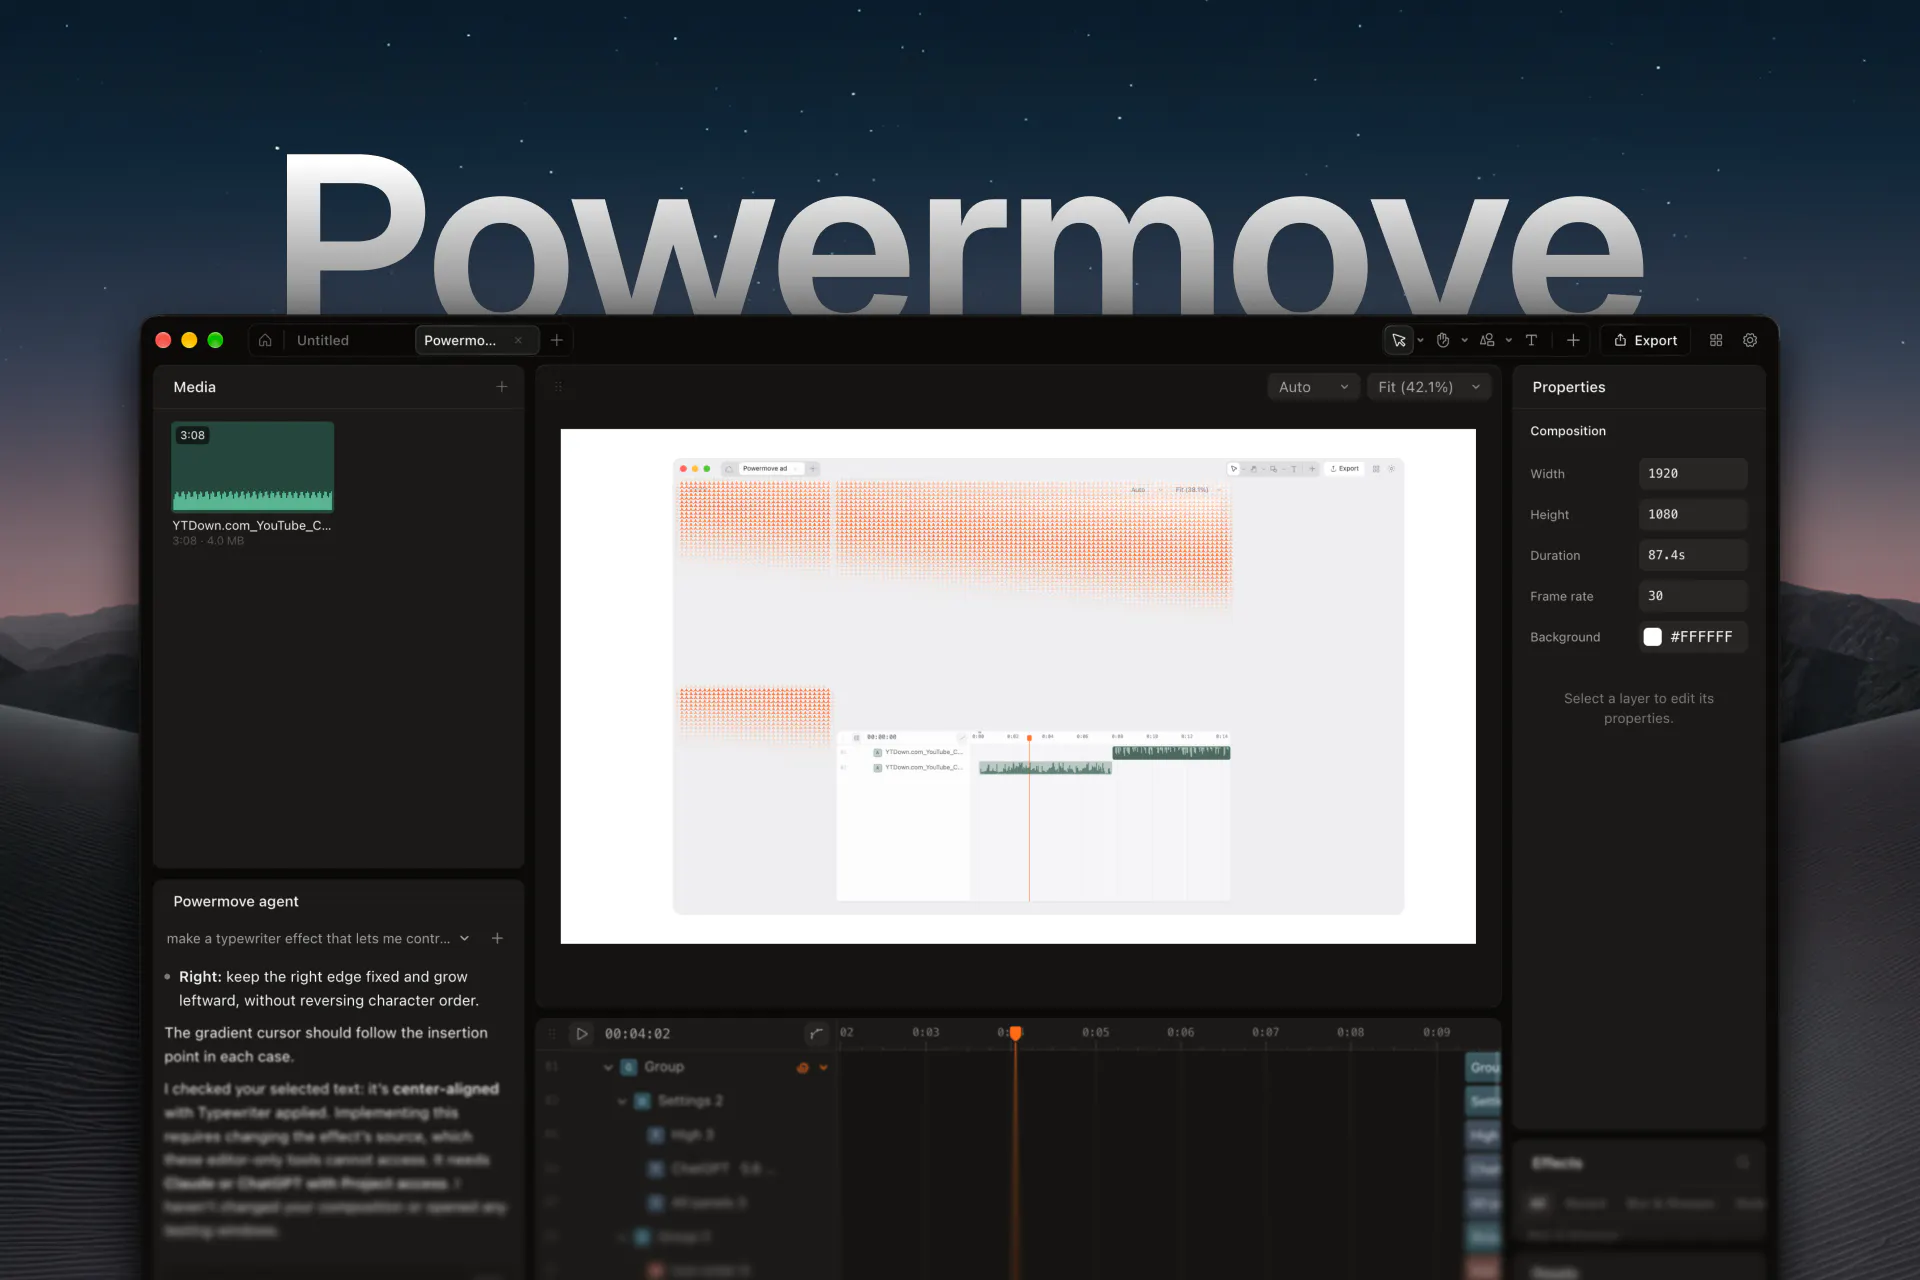The height and width of the screenshot is (1280, 1920).
Task: Jump to 0:03 on the ruler
Action: (x=926, y=1032)
